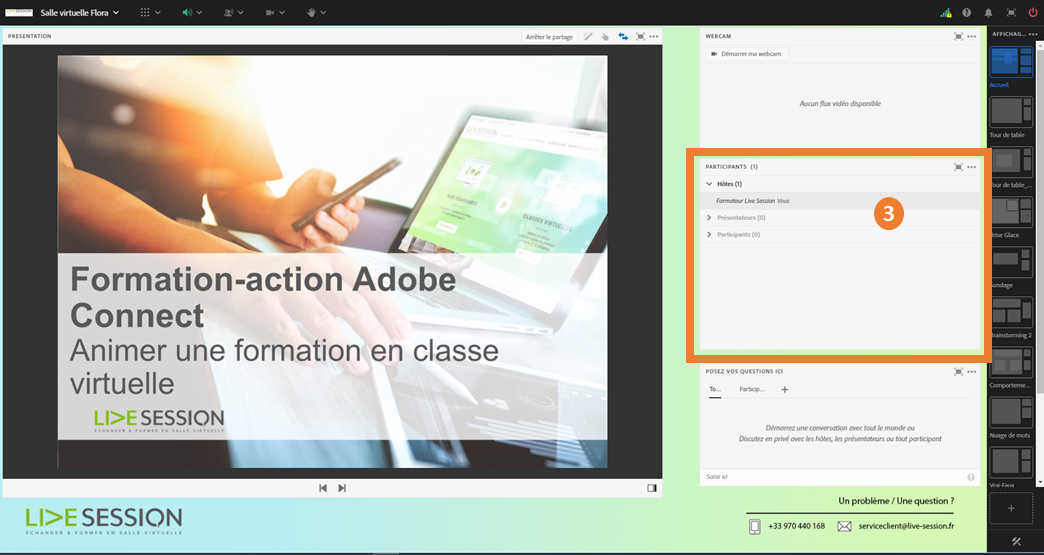
Task: Select the Brise Glace layout thumbnail
Action: click(x=1011, y=212)
